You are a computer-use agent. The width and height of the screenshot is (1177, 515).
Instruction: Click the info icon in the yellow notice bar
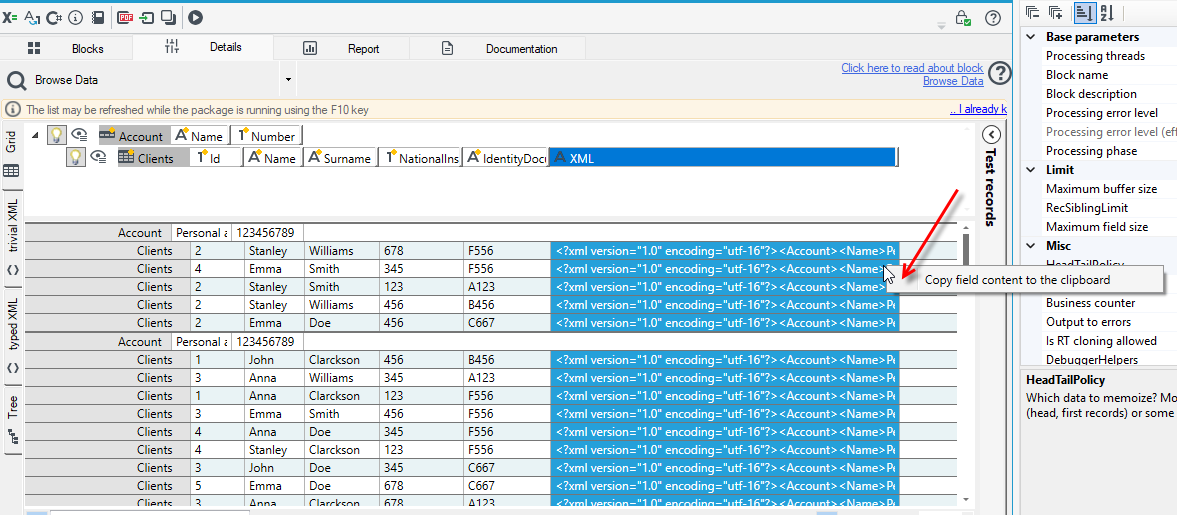tap(13, 110)
